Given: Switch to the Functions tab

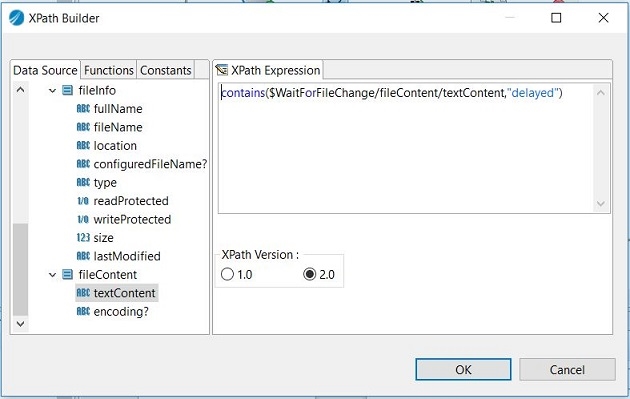Looking at the screenshot, I should (x=108, y=70).
